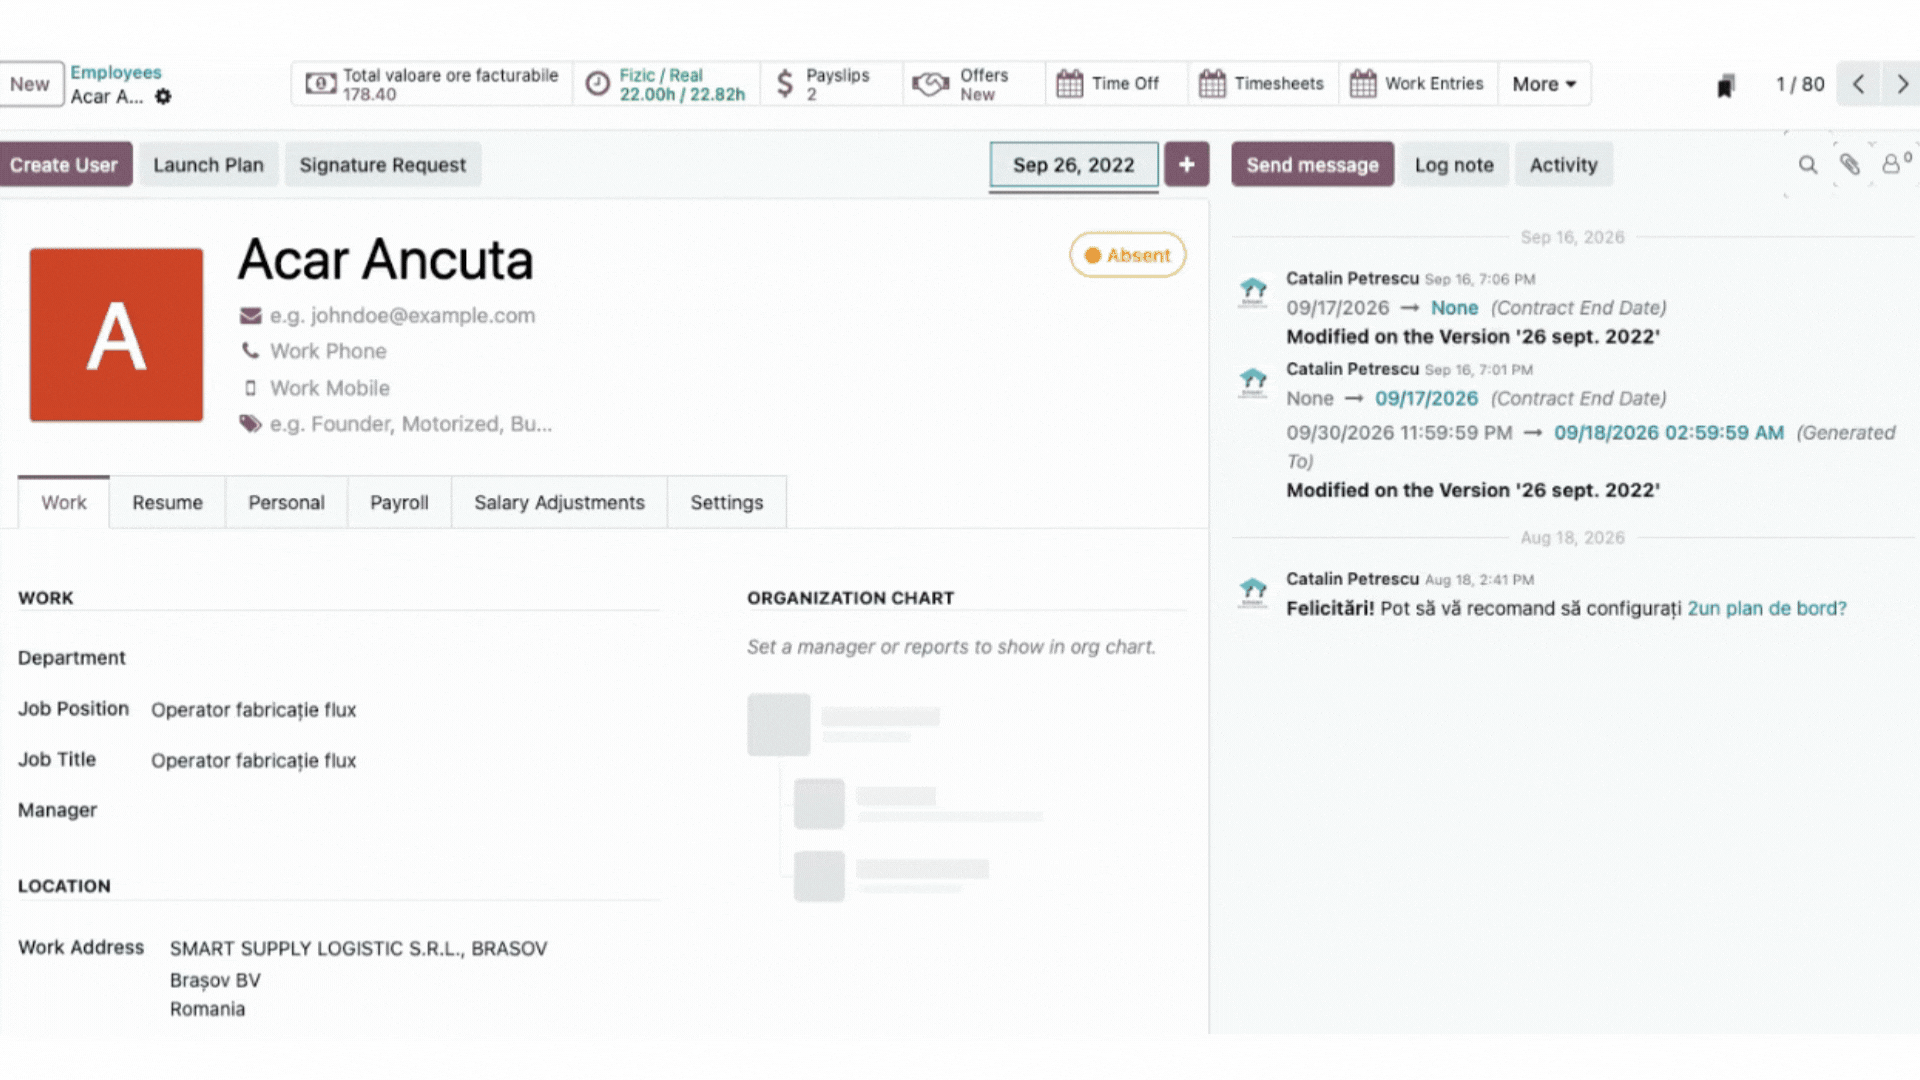This screenshot has height=1080, width=1920.
Task: Switch to the Payroll tab
Action: point(399,502)
